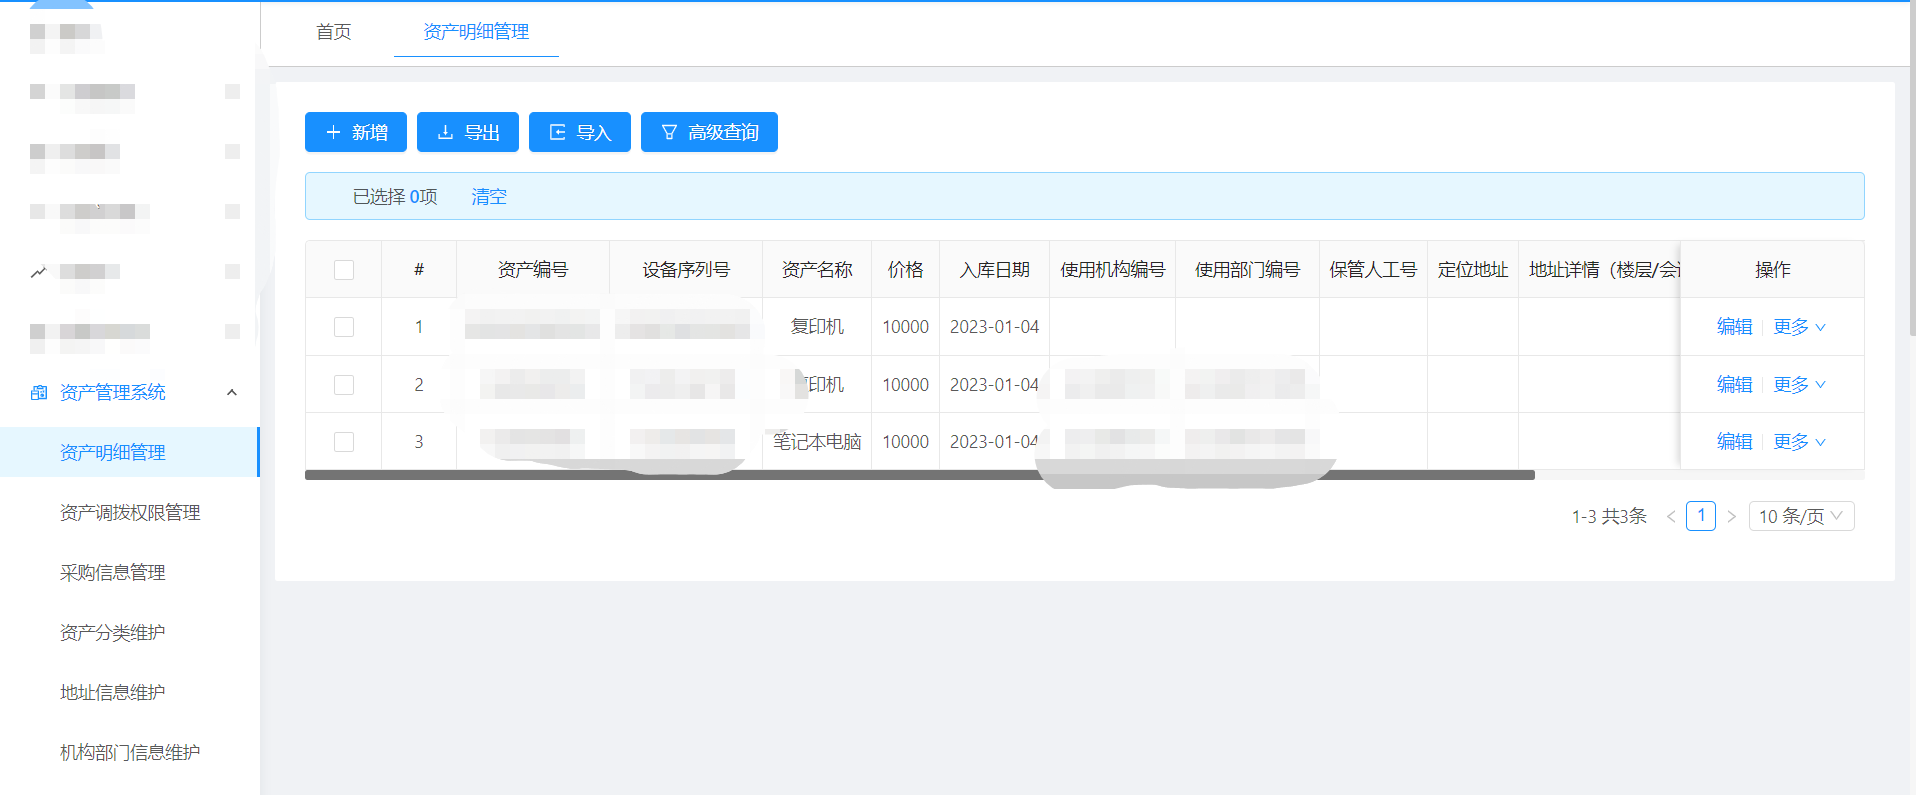Click the 入库日期 column header

point(995,270)
